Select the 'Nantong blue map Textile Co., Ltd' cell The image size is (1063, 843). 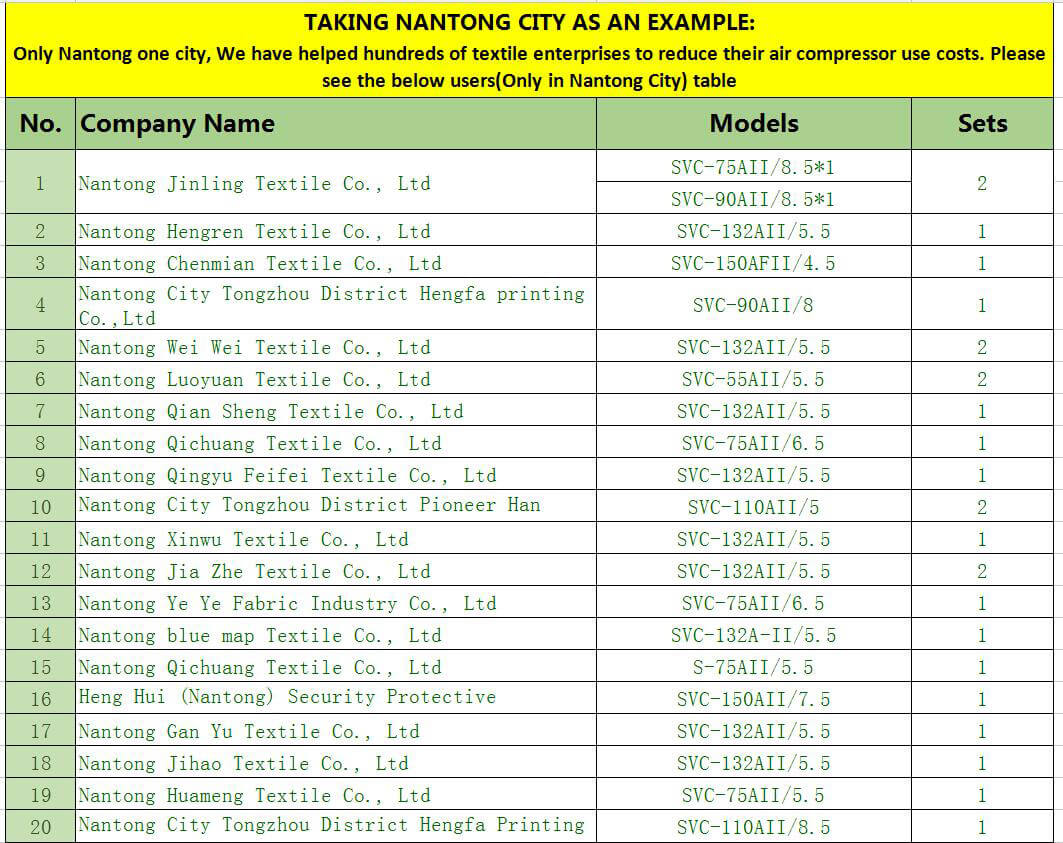[336, 633]
